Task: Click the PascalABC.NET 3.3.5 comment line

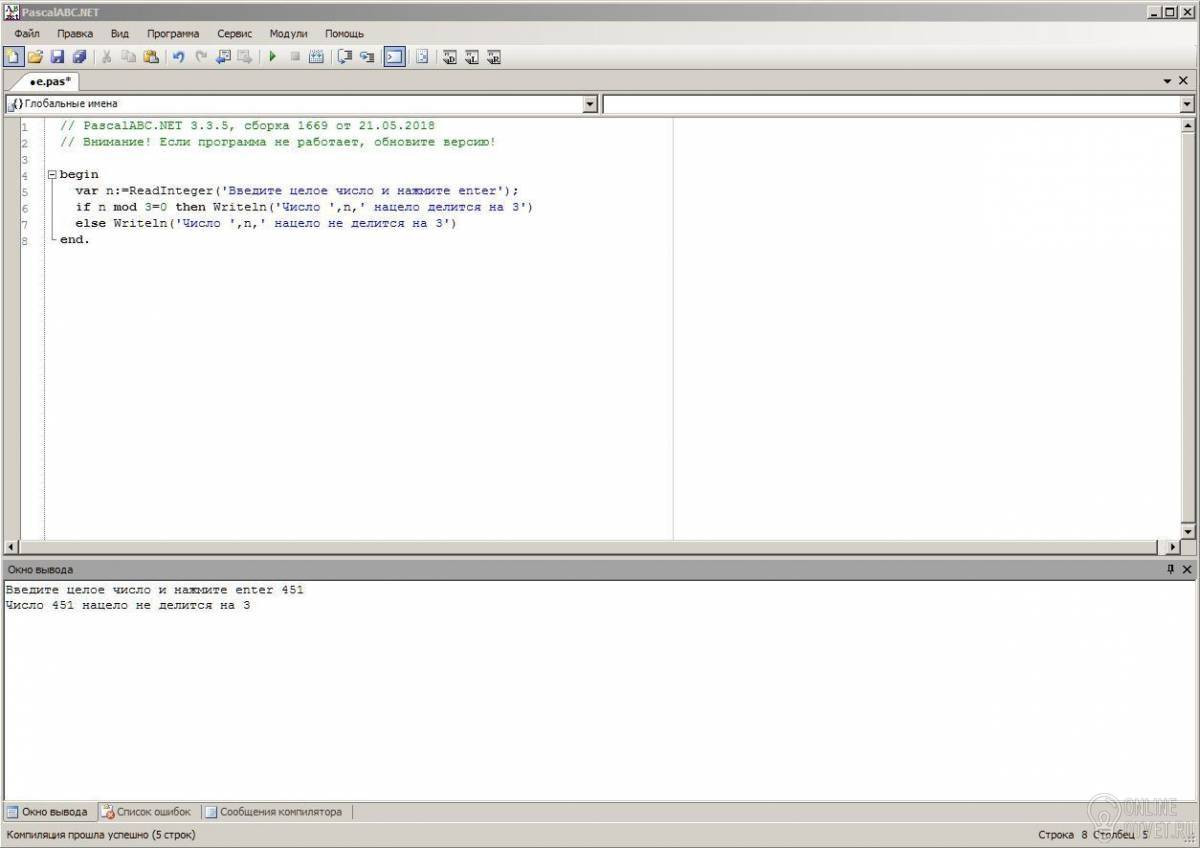Action: pyautogui.click(x=247, y=126)
